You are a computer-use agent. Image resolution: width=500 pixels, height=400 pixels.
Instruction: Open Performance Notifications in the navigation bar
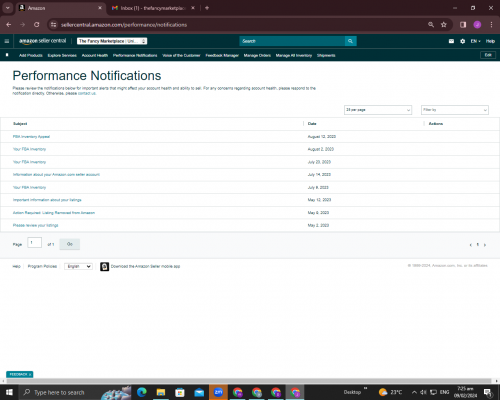click(x=135, y=55)
